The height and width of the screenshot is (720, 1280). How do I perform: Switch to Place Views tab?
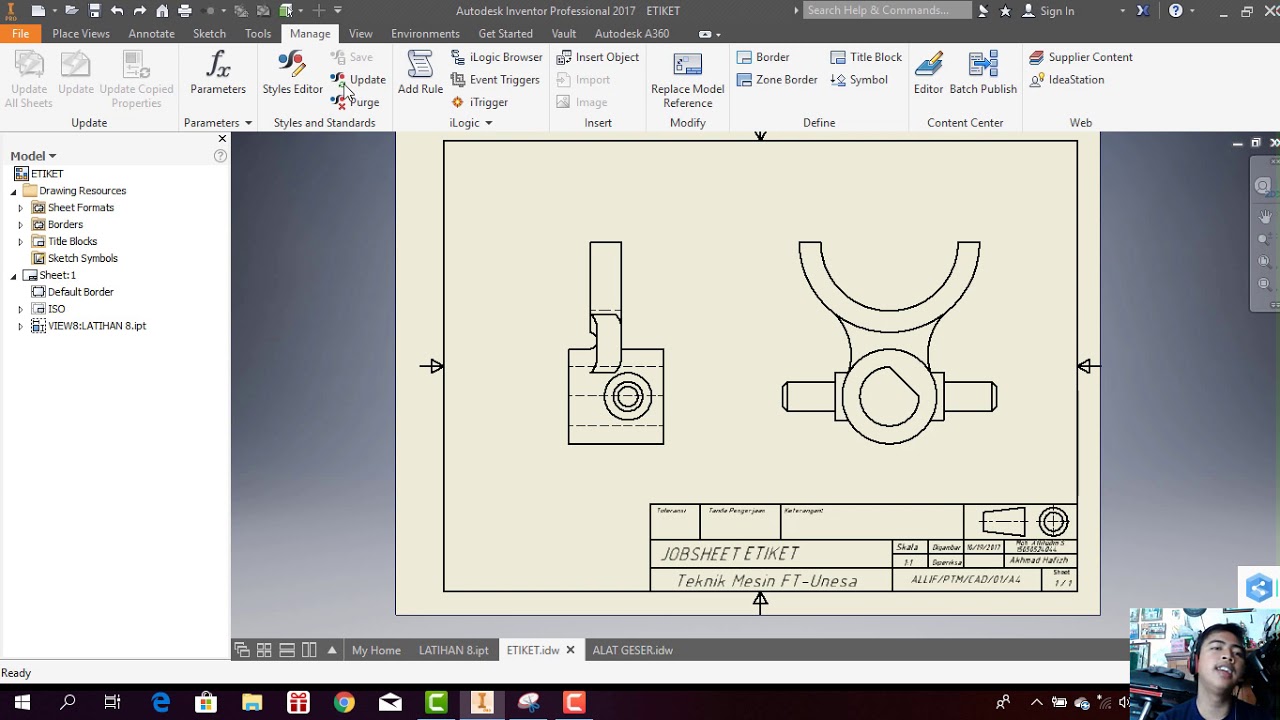pos(81,34)
